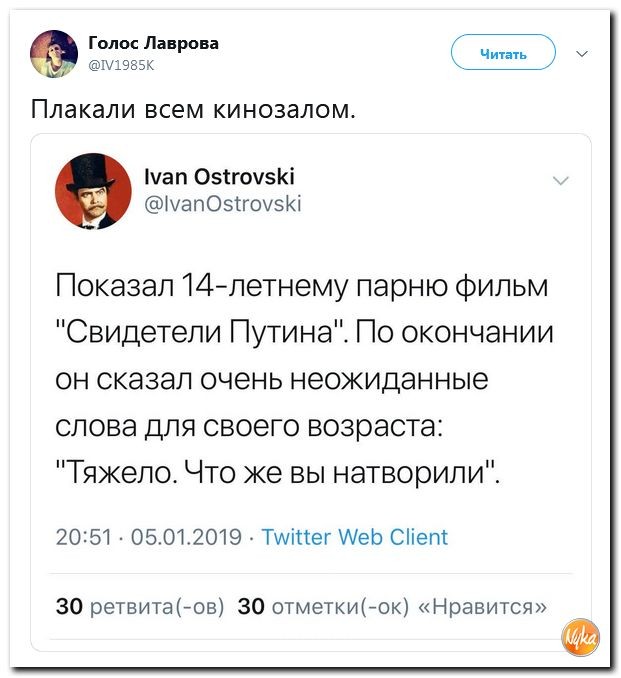This screenshot has width=621, height=678.
Task: Click the Ivan Ostrovski display name
Action: point(220,176)
